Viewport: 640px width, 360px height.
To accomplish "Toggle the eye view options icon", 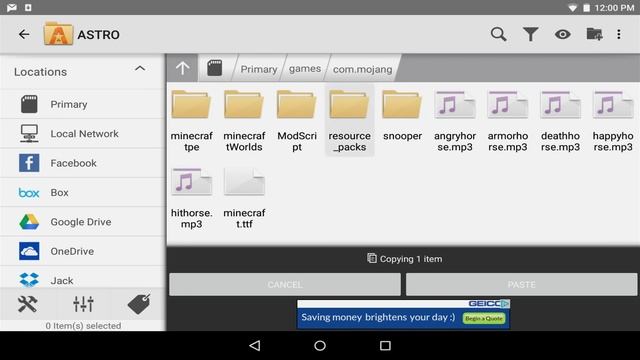I will (562, 35).
